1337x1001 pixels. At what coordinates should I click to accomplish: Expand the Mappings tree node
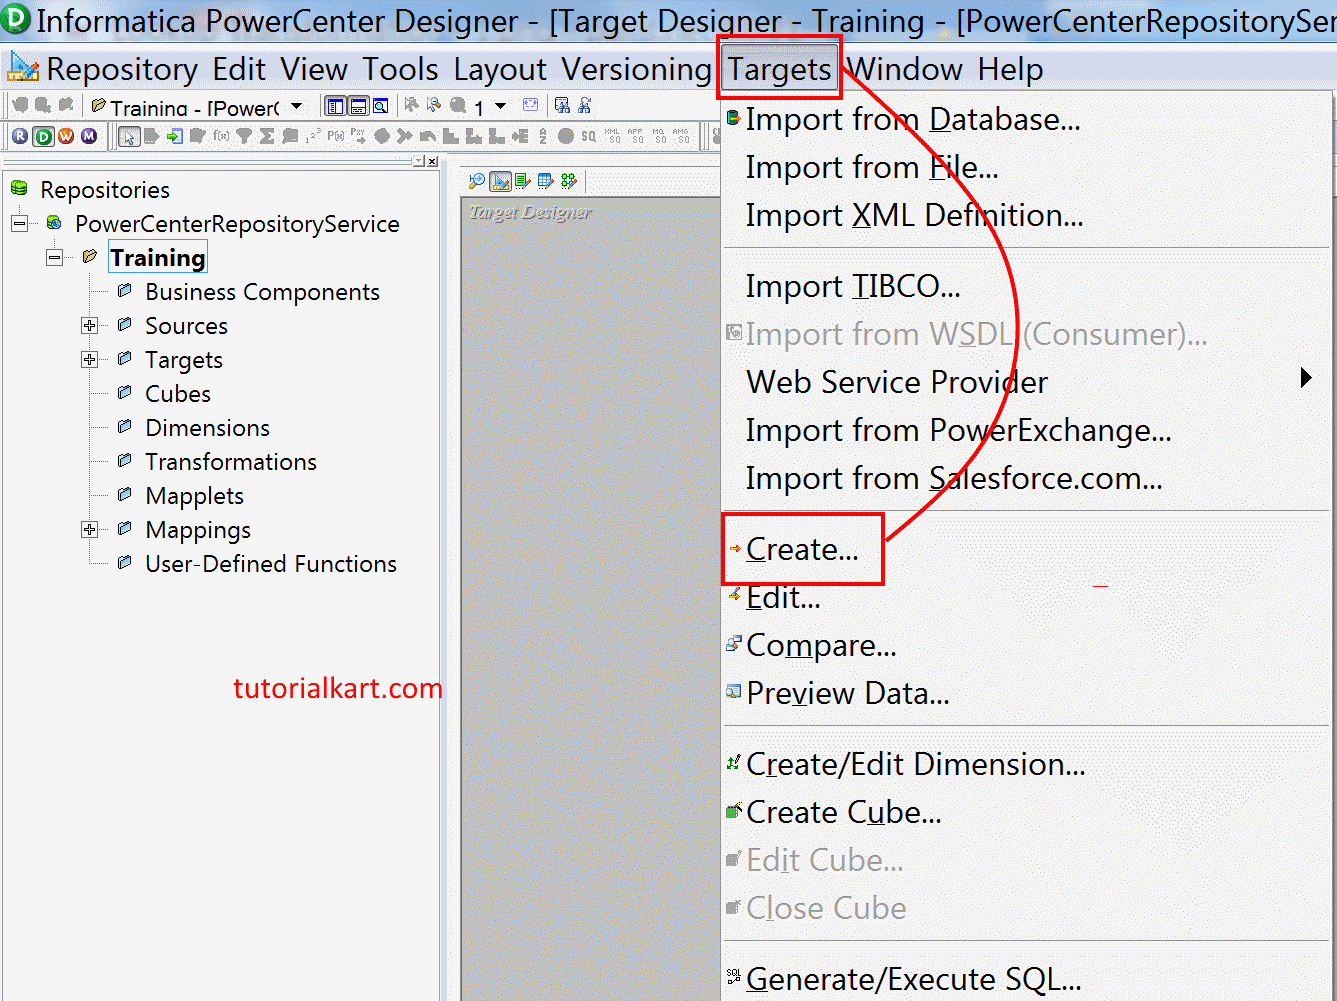click(x=89, y=530)
